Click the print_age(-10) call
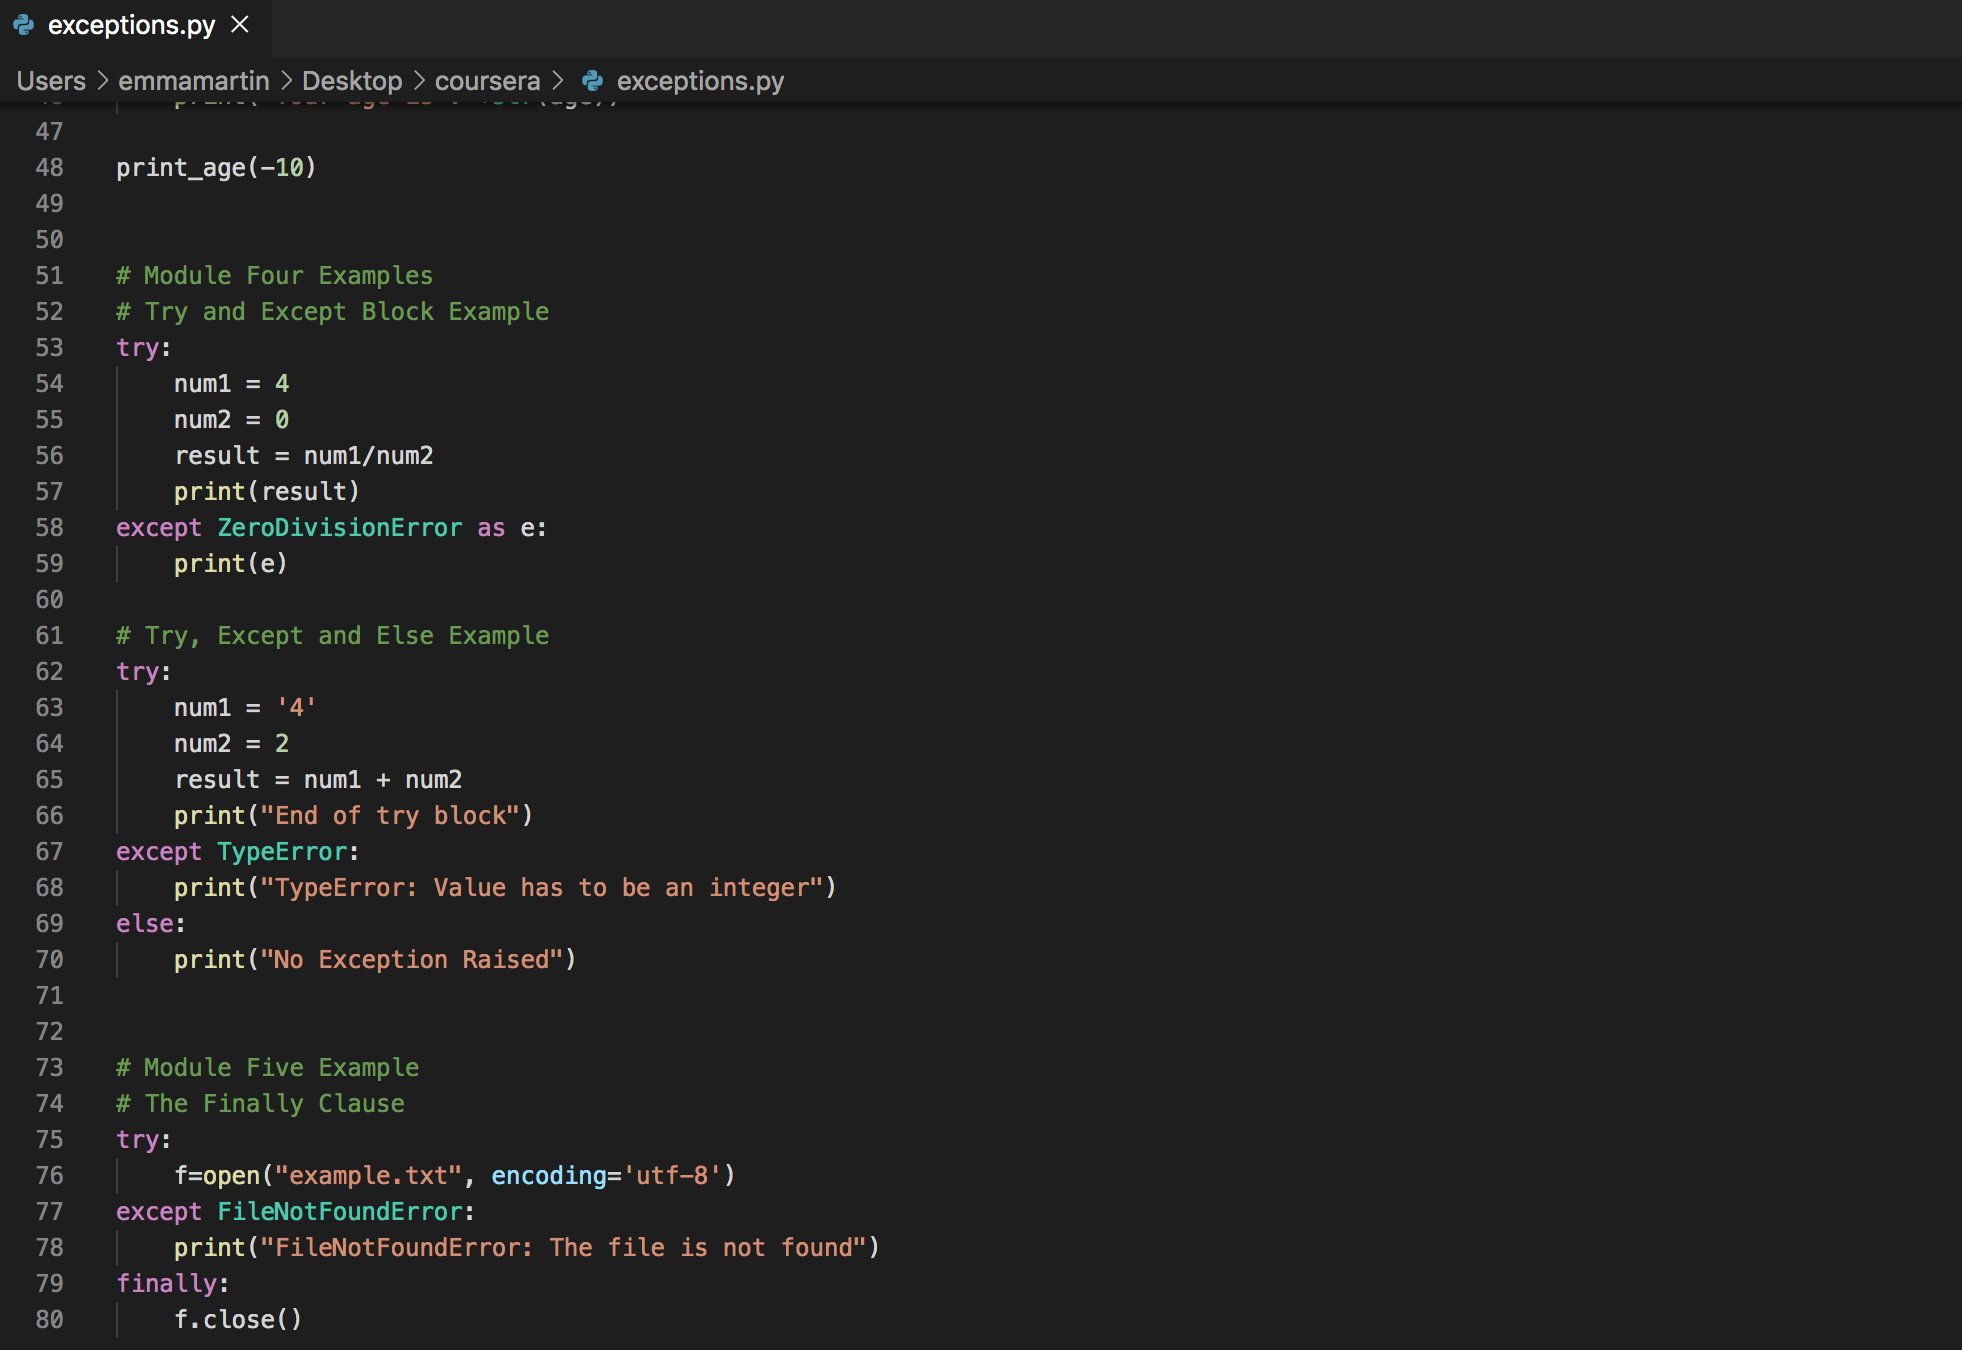1962x1350 pixels. 216,168
